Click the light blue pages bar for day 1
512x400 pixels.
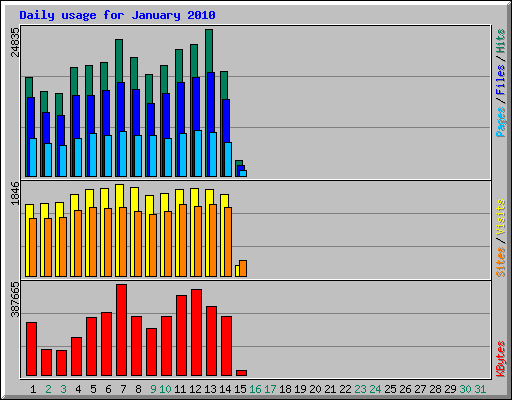[33, 157]
